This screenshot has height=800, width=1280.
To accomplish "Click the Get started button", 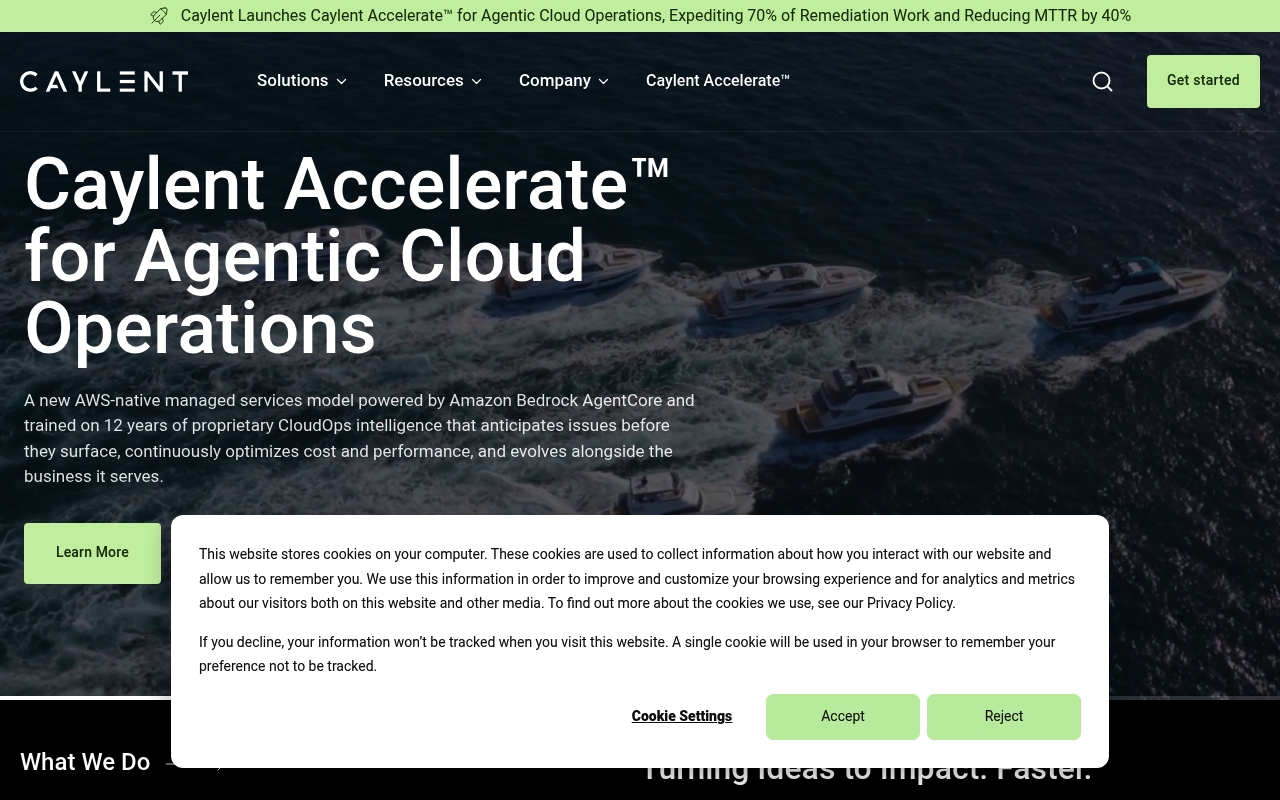I will pyautogui.click(x=1203, y=81).
